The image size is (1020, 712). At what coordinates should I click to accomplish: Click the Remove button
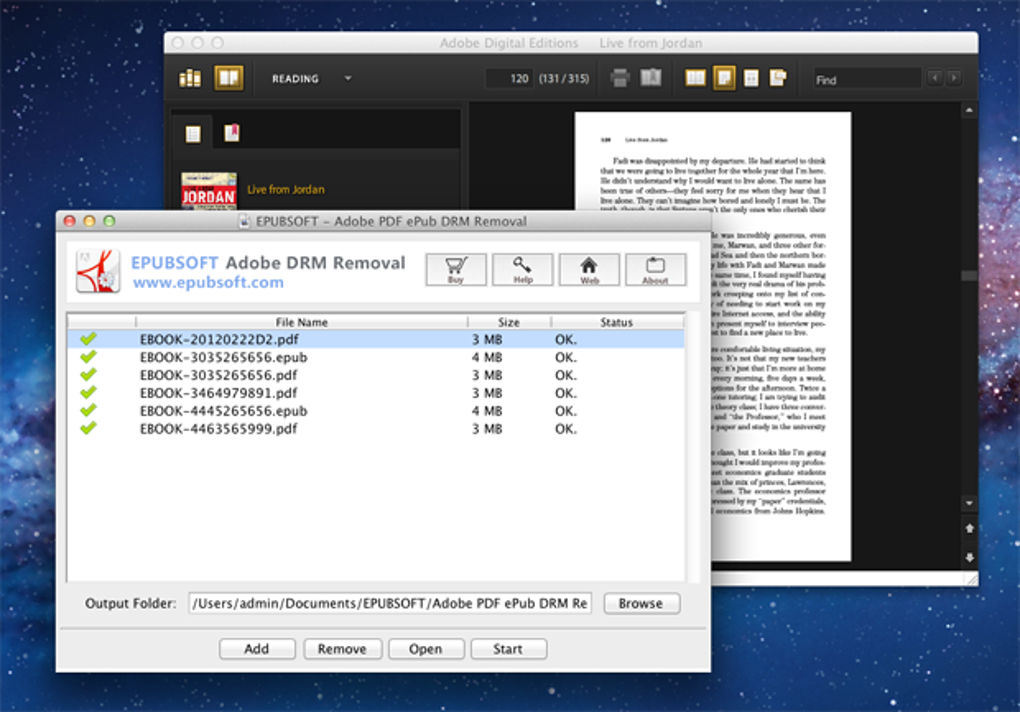342,649
